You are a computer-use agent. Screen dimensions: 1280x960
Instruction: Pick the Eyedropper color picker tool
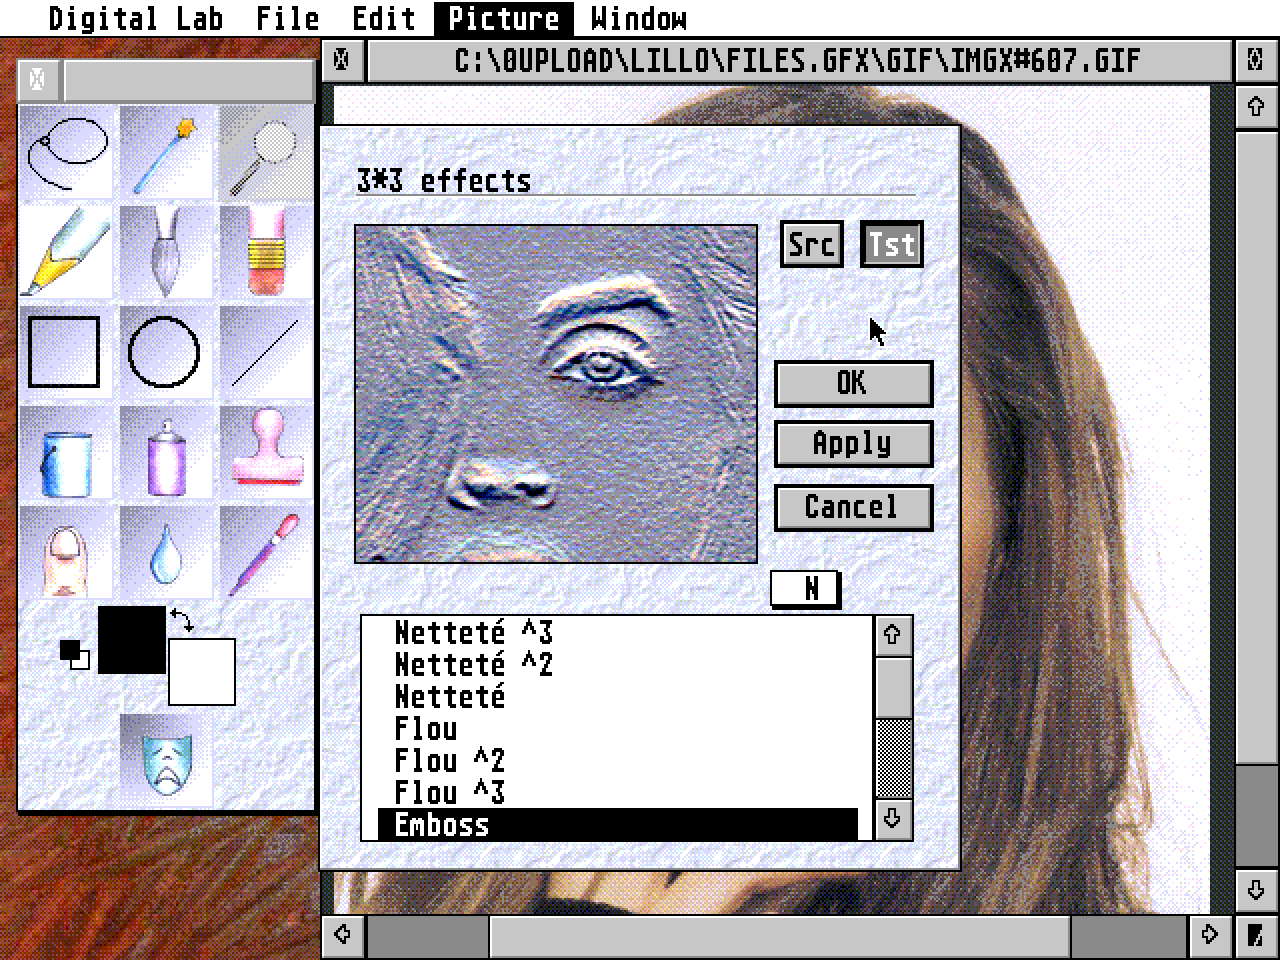265,550
